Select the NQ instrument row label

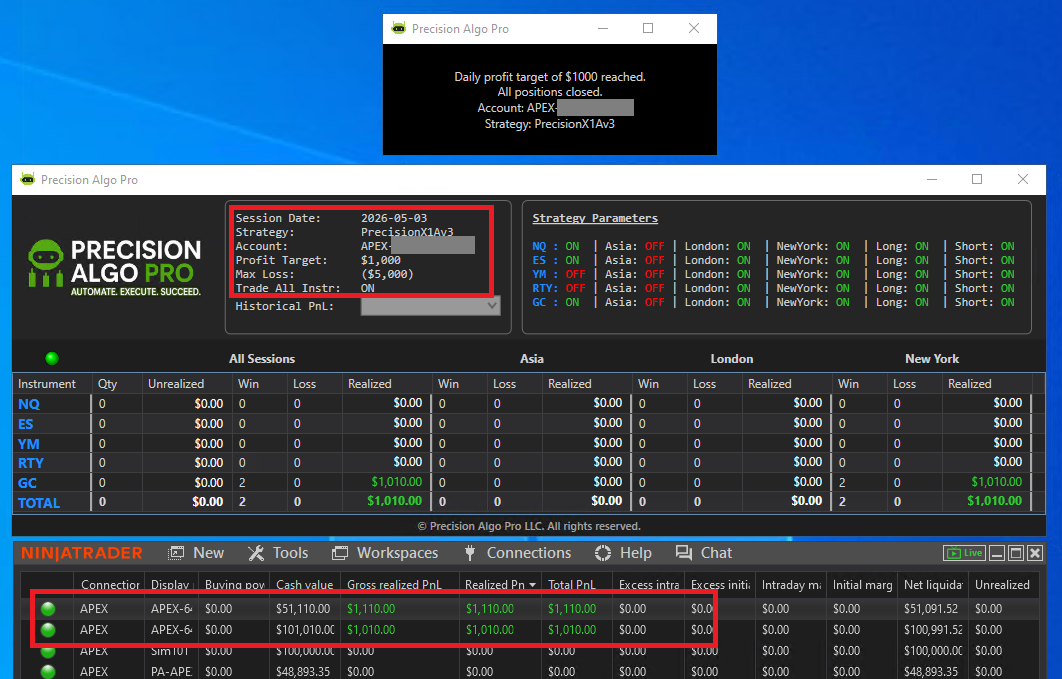28,404
